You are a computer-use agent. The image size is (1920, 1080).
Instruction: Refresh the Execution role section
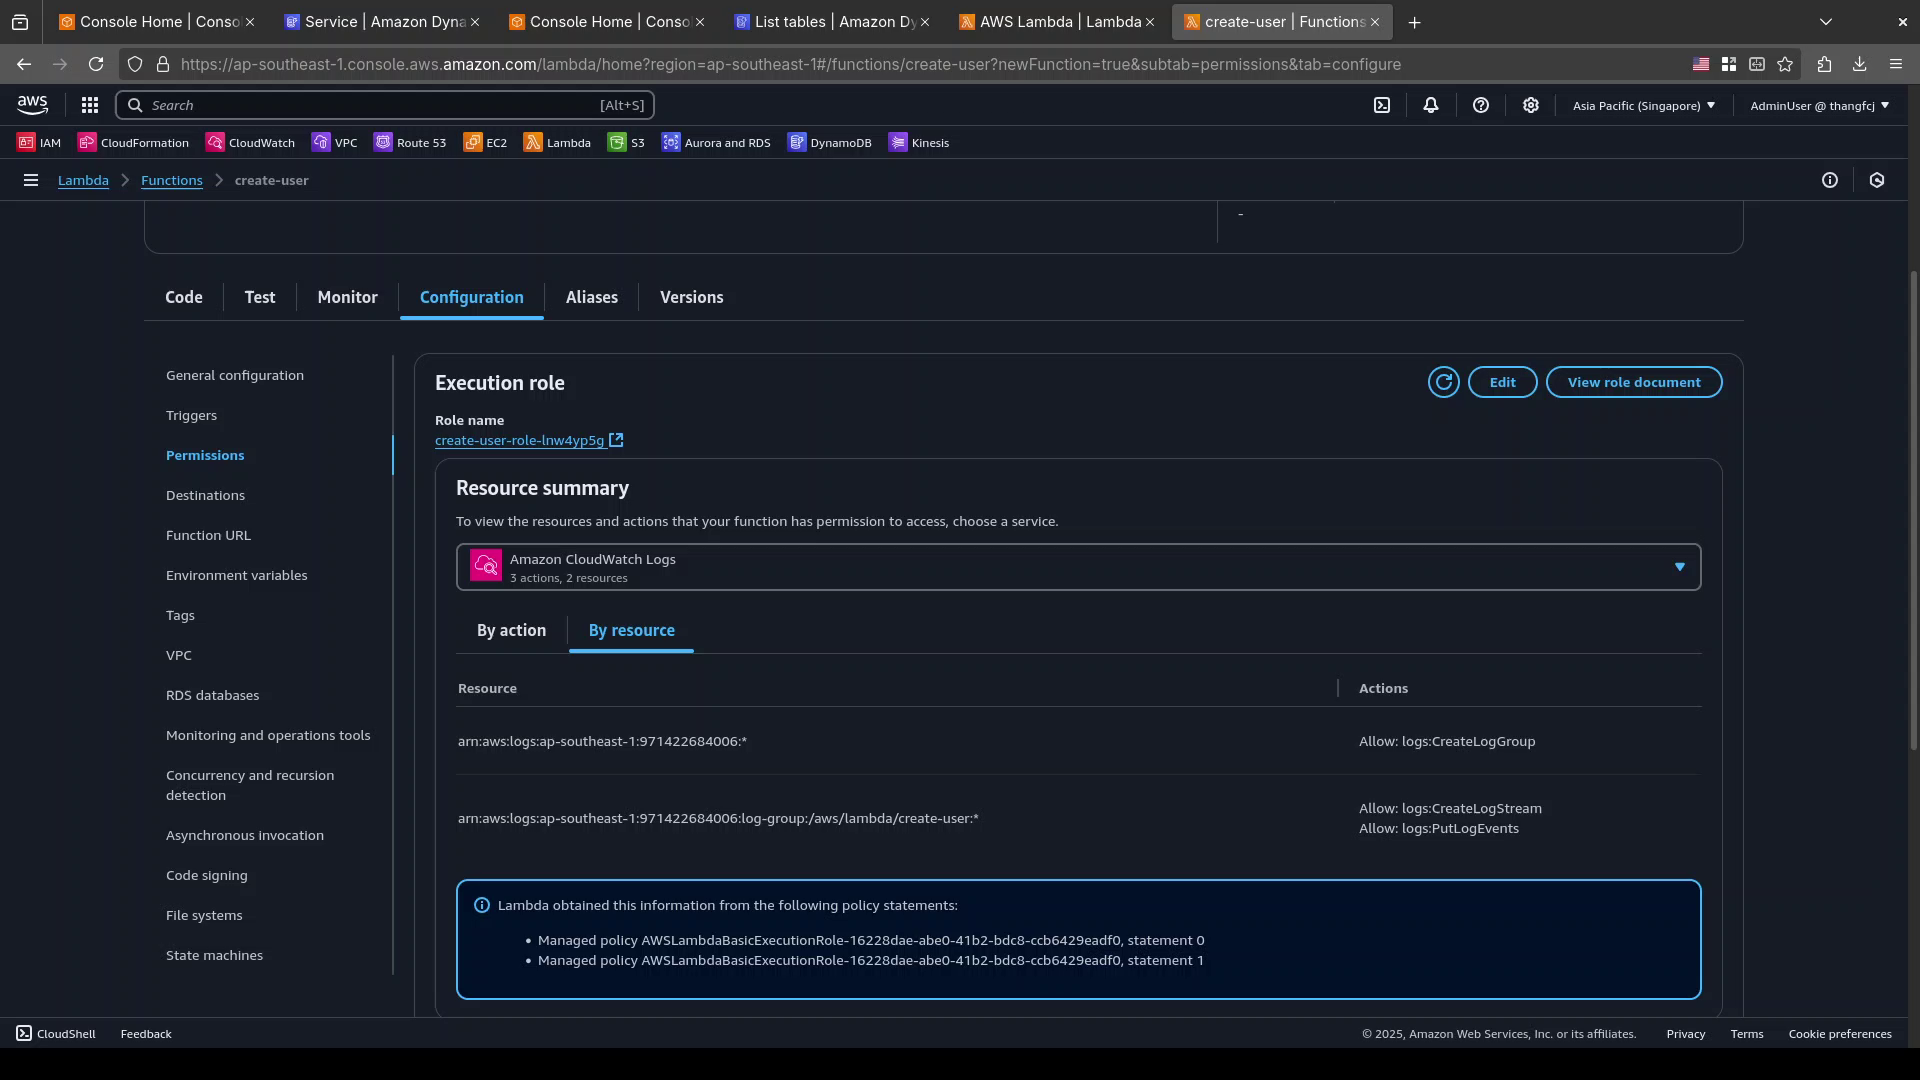(x=1443, y=382)
